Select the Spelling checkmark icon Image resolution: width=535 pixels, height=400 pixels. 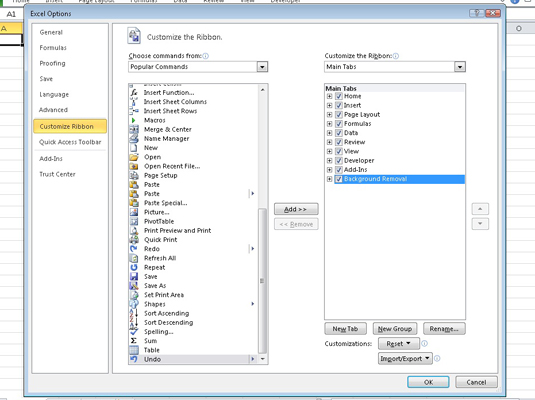tap(134, 331)
